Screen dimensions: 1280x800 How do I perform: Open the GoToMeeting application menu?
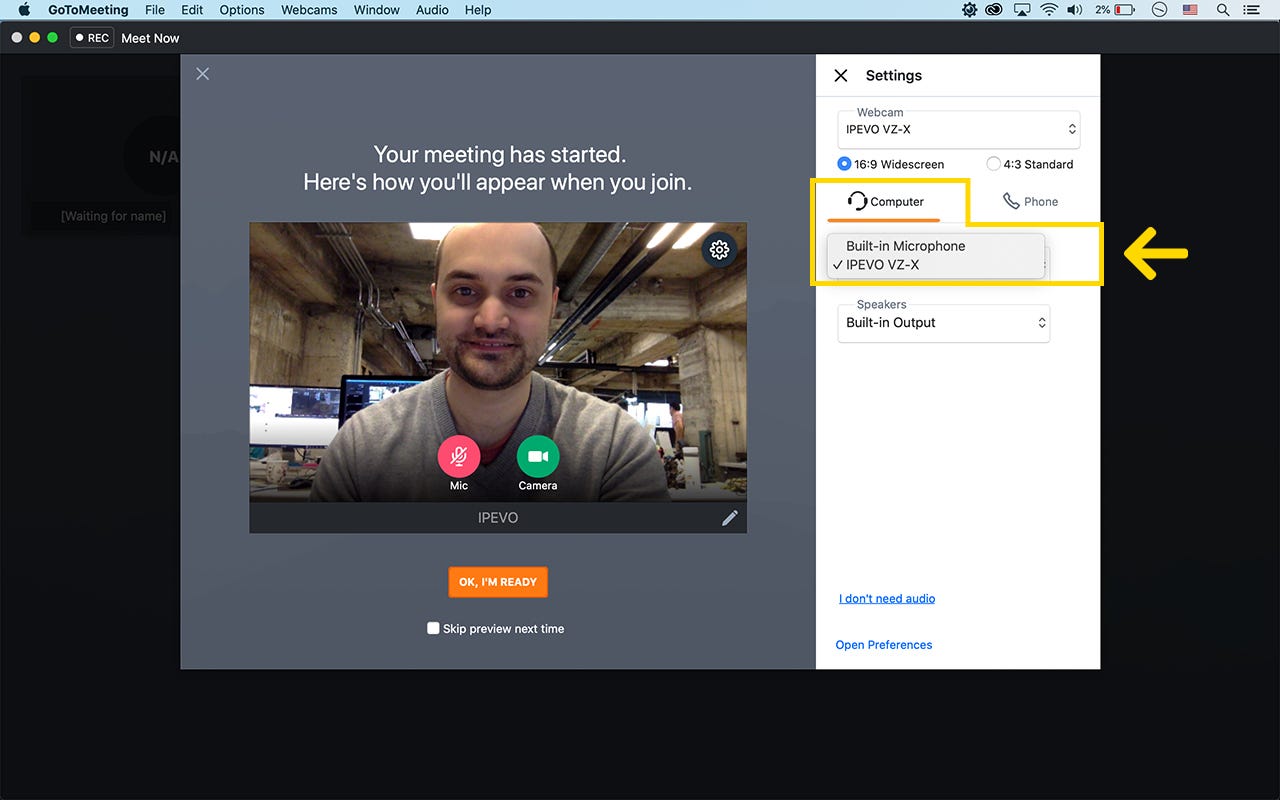click(x=88, y=10)
